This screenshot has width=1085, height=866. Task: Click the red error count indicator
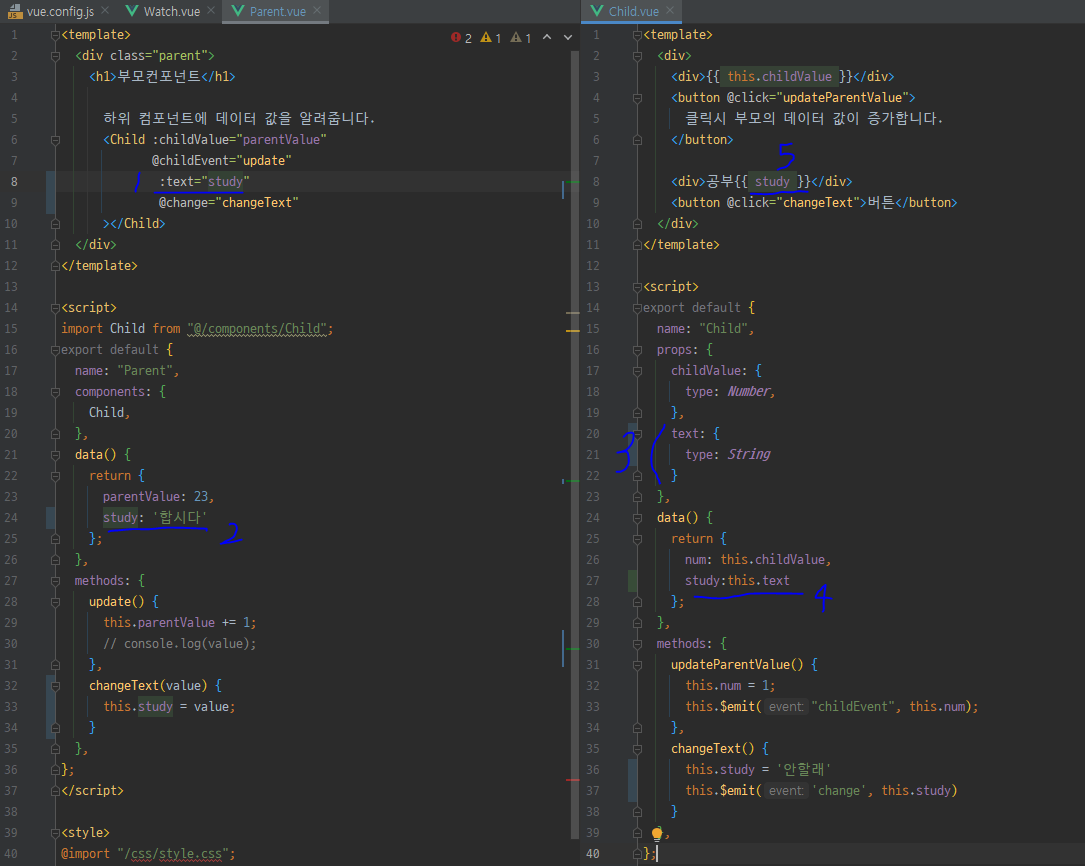pos(462,37)
